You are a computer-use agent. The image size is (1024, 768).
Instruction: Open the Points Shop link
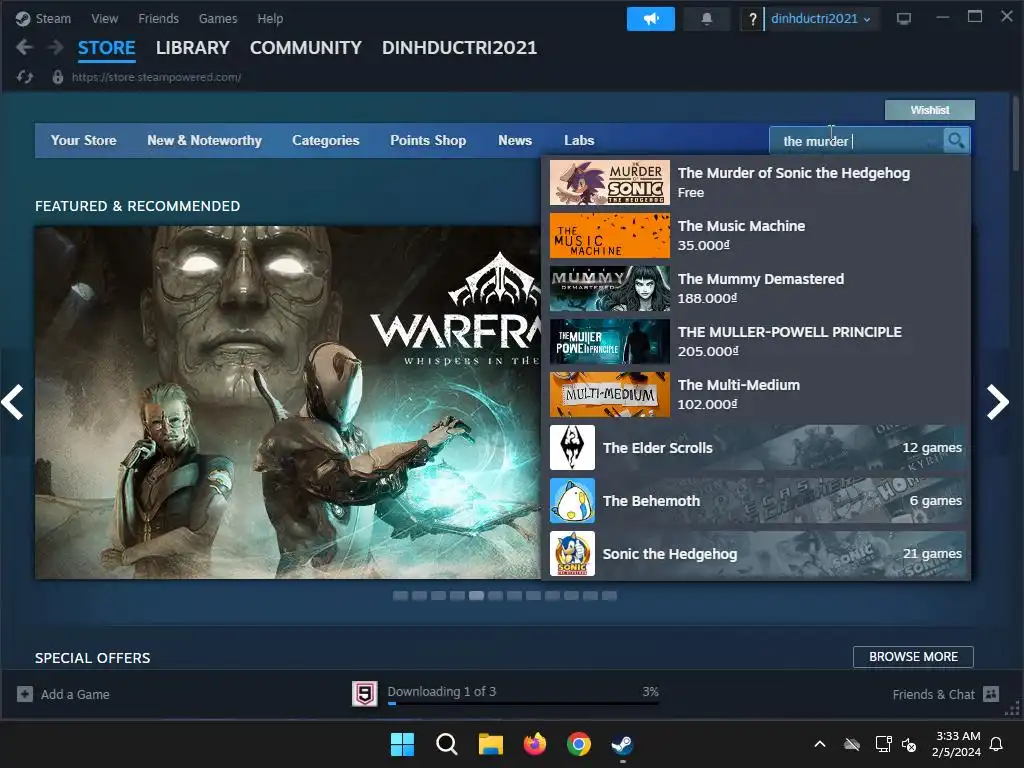pos(428,140)
